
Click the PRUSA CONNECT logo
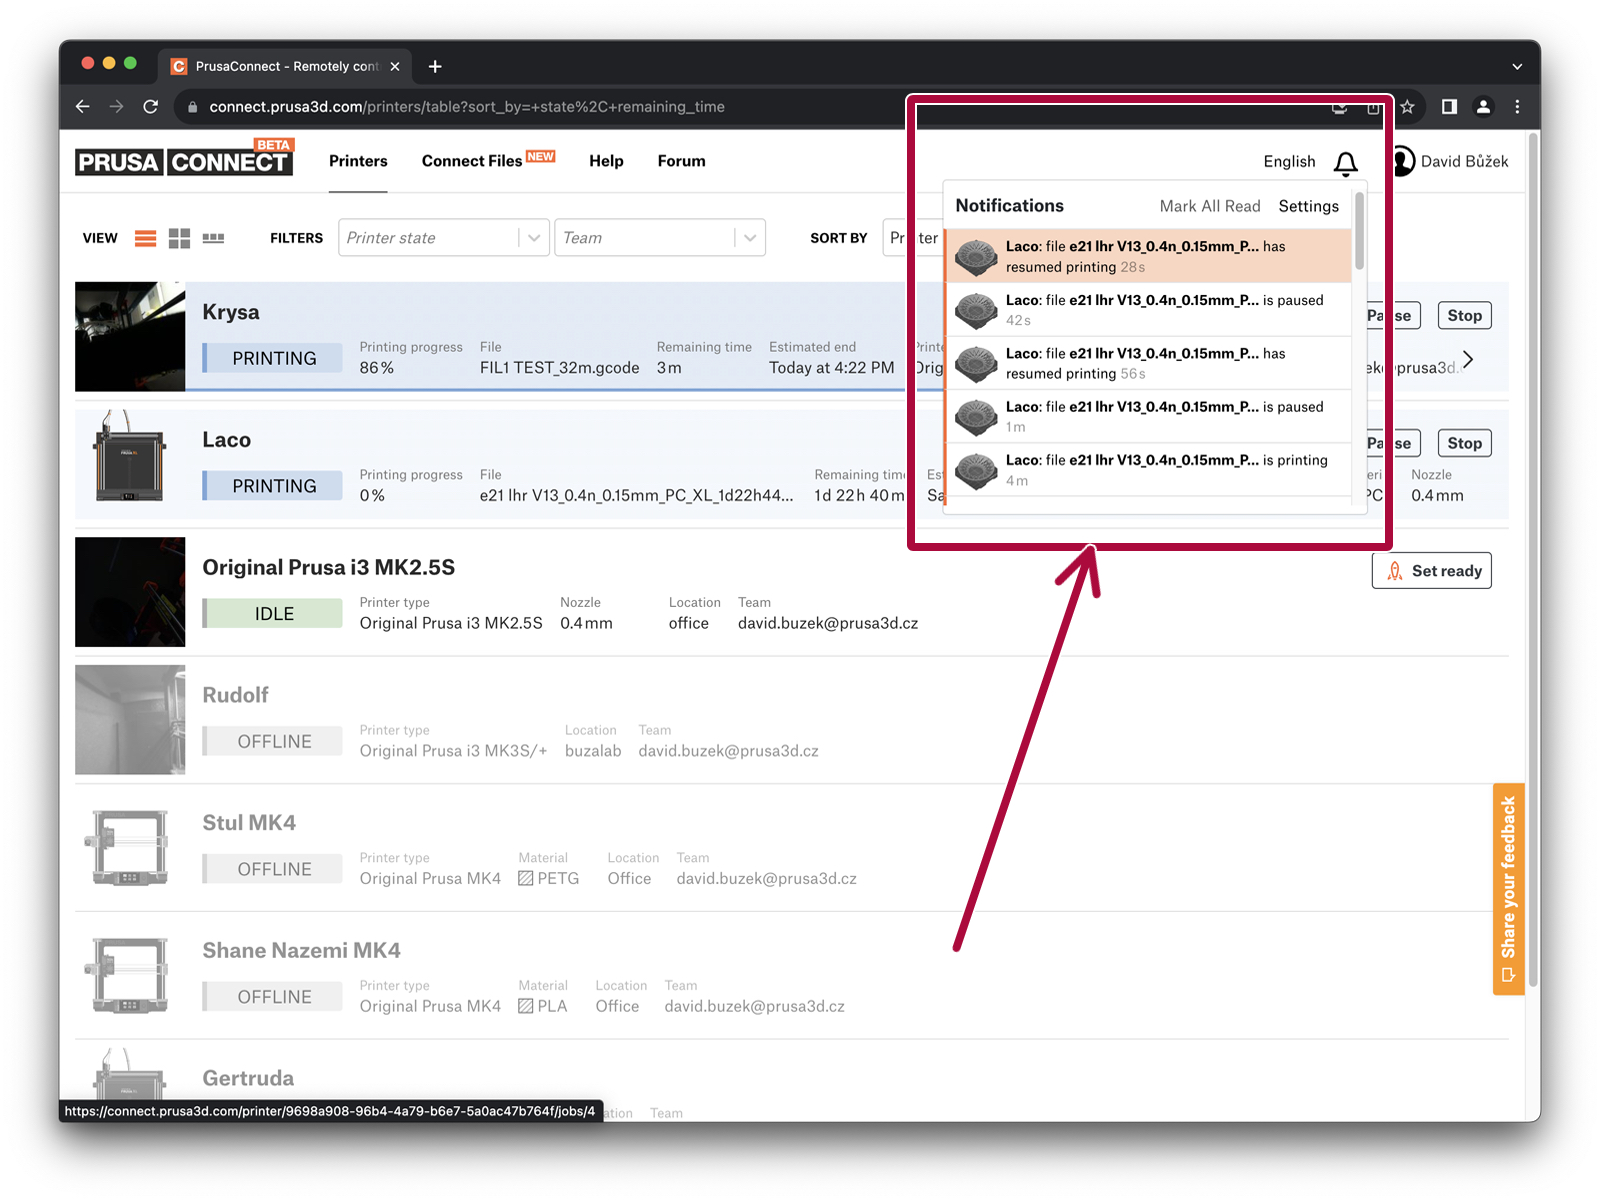pyautogui.click(x=184, y=159)
